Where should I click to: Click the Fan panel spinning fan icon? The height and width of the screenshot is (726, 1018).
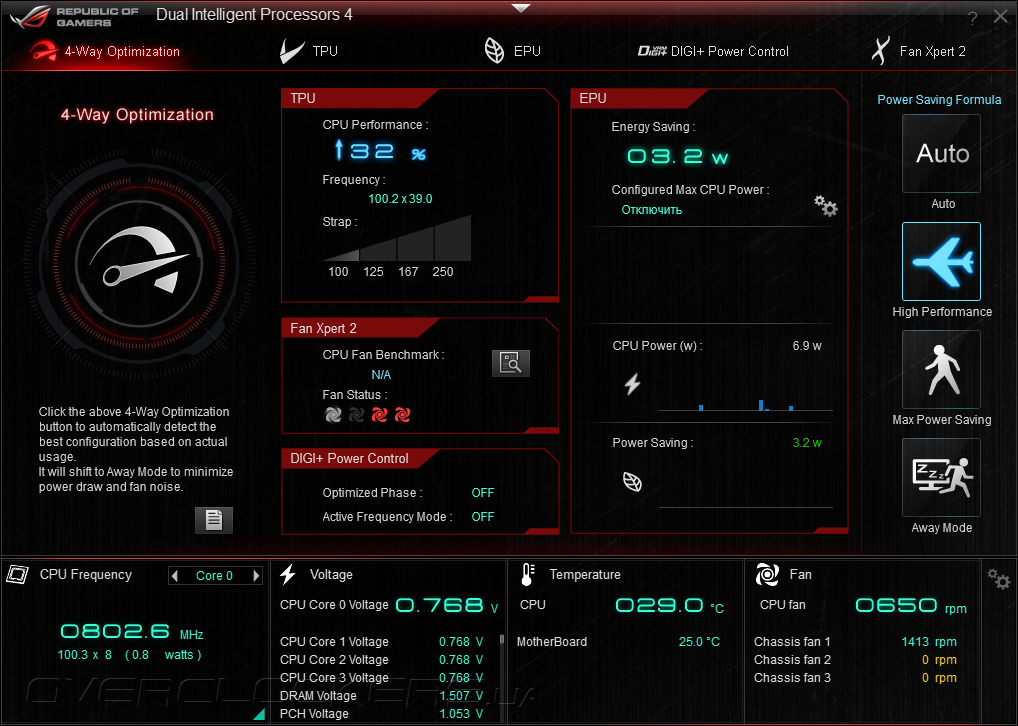point(767,574)
